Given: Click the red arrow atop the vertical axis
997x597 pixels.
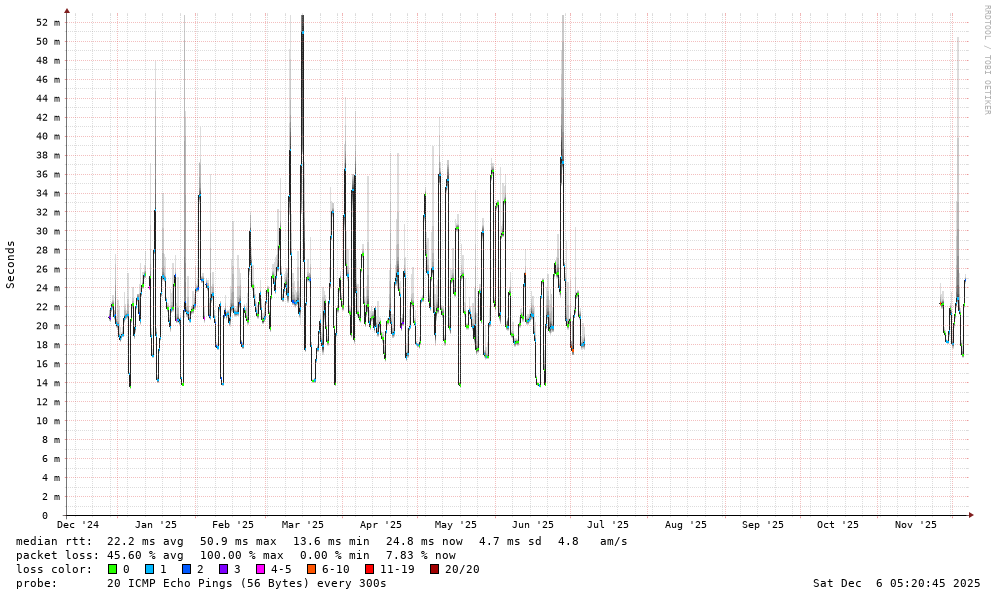Looking at the screenshot, I should pyautogui.click(x=67, y=11).
